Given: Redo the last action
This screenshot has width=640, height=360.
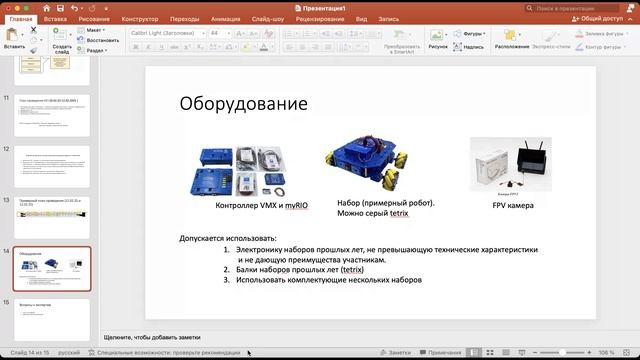Looking at the screenshot, I should (x=92, y=8).
